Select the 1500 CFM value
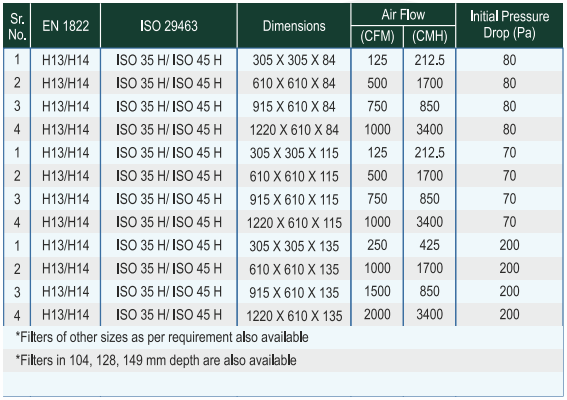This screenshot has height=400, width=567. [377, 291]
